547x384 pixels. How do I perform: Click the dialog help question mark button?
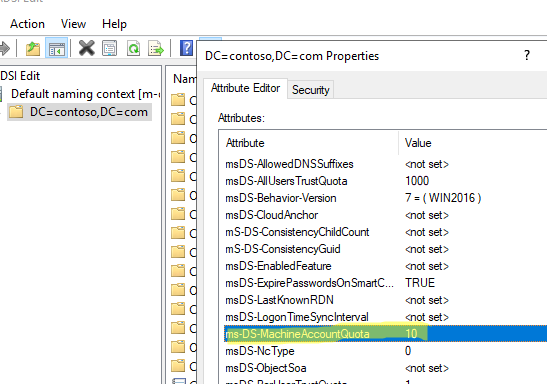[x=527, y=55]
